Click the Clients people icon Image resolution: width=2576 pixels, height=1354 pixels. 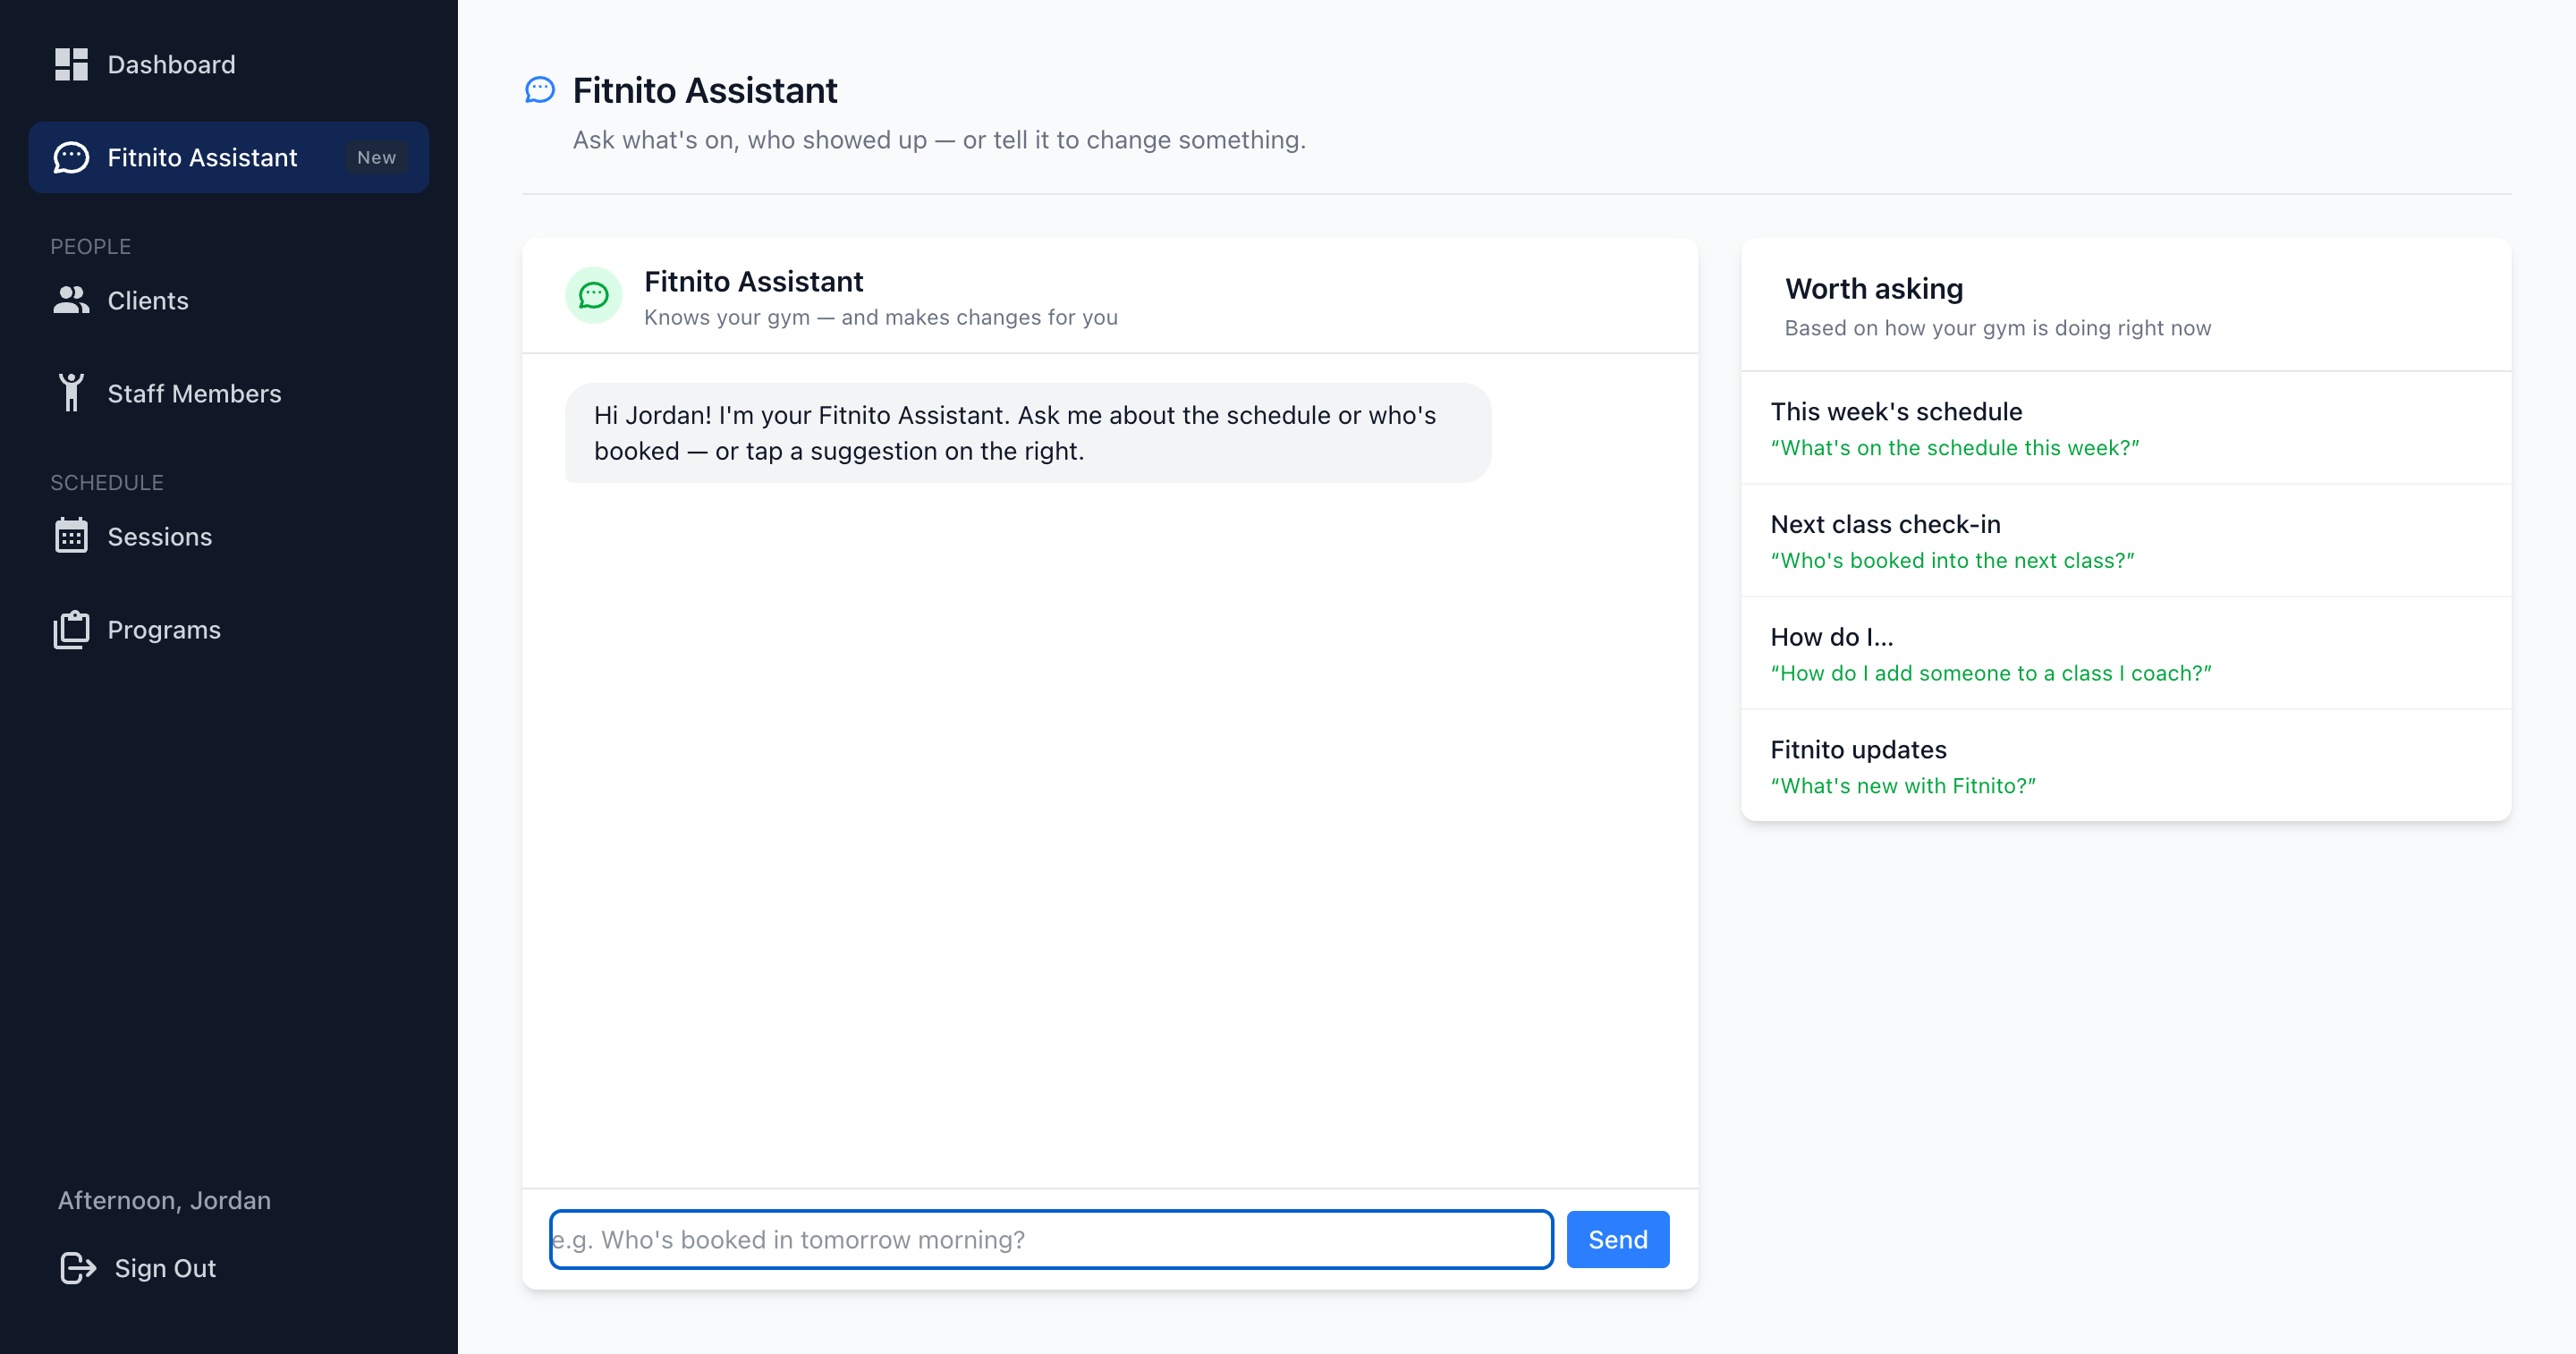click(71, 300)
